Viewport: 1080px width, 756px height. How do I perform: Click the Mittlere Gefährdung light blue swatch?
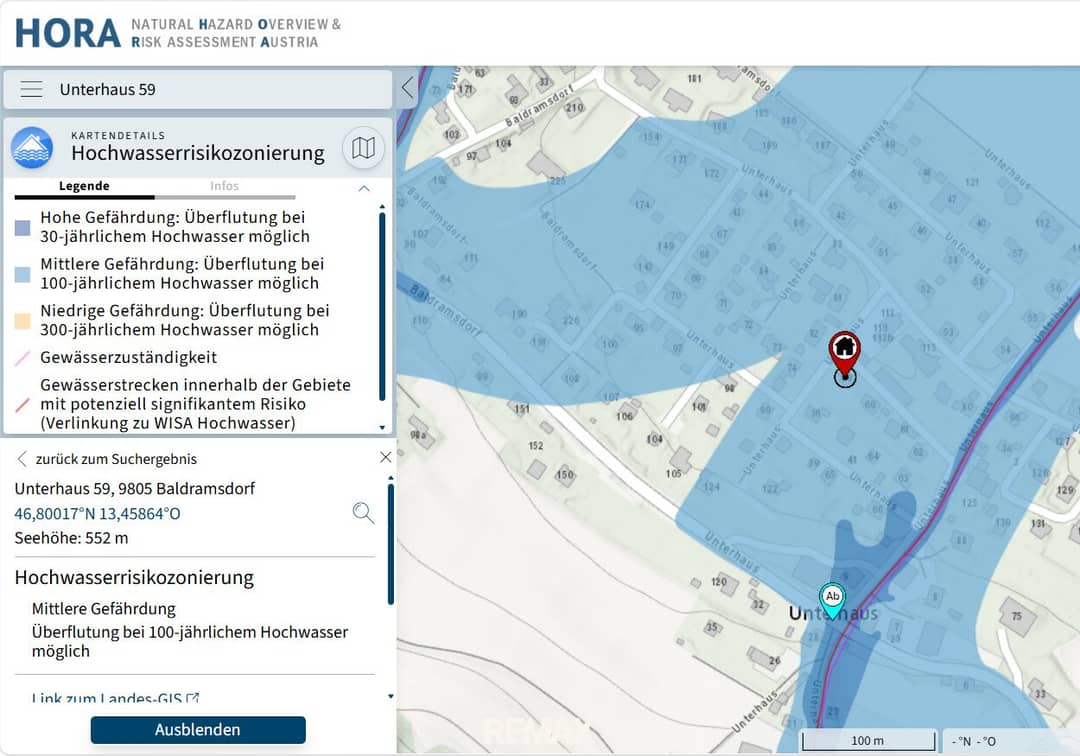pyautogui.click(x=23, y=275)
